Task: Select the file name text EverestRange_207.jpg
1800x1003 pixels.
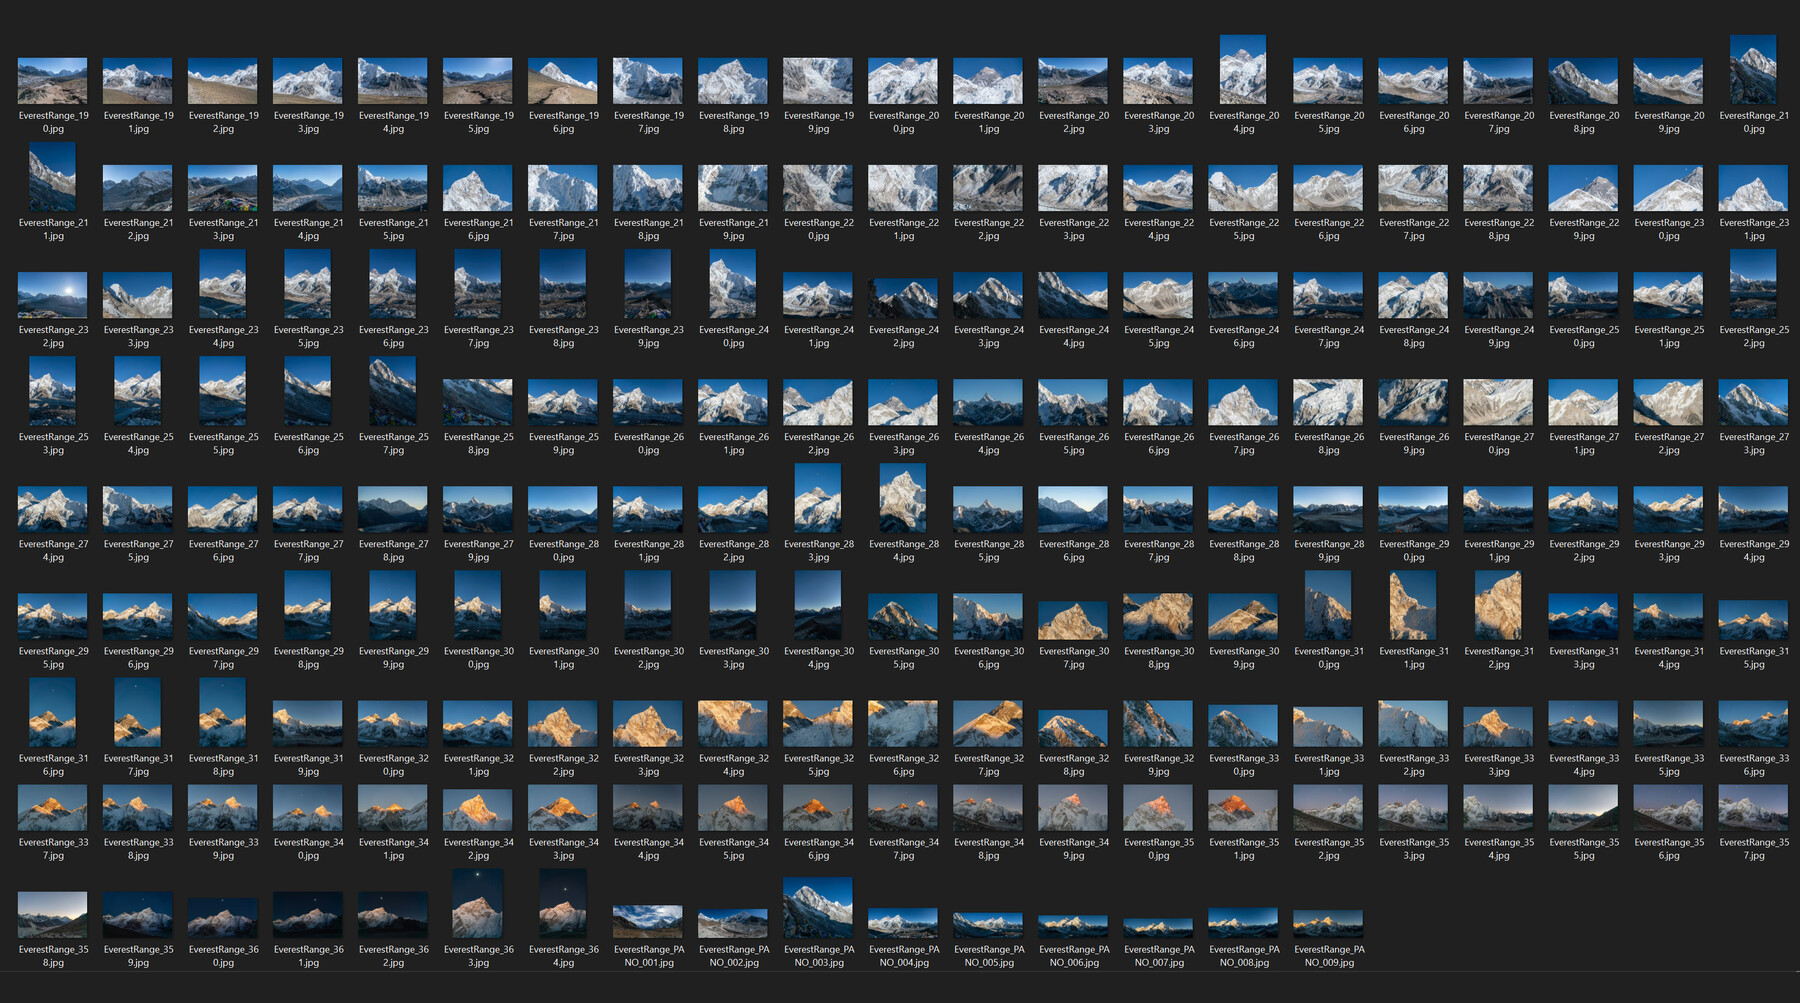Action: tap(1498, 122)
